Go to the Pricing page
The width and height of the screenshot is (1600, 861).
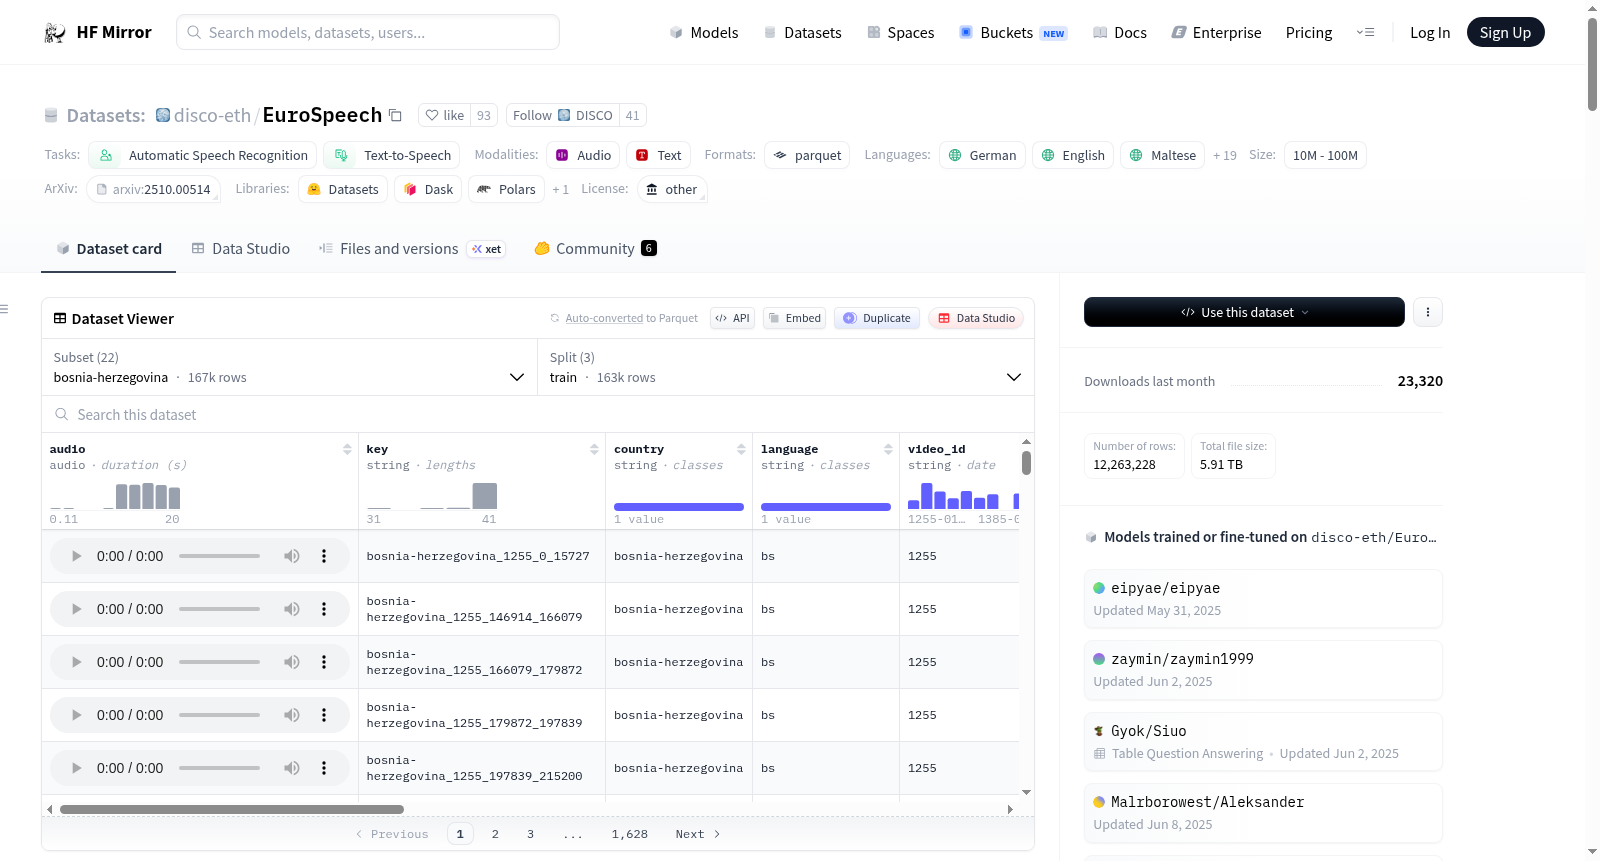1309,33
